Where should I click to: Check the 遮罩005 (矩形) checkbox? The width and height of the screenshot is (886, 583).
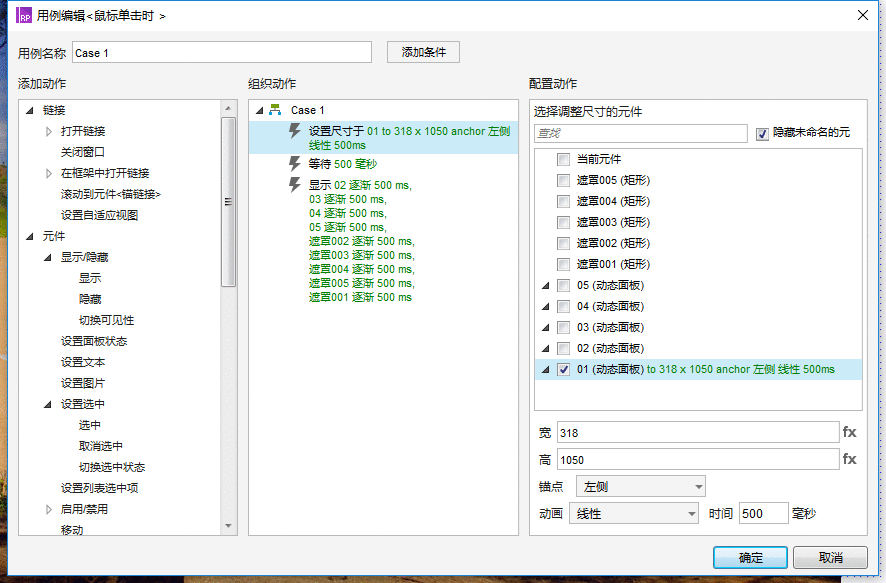click(563, 180)
